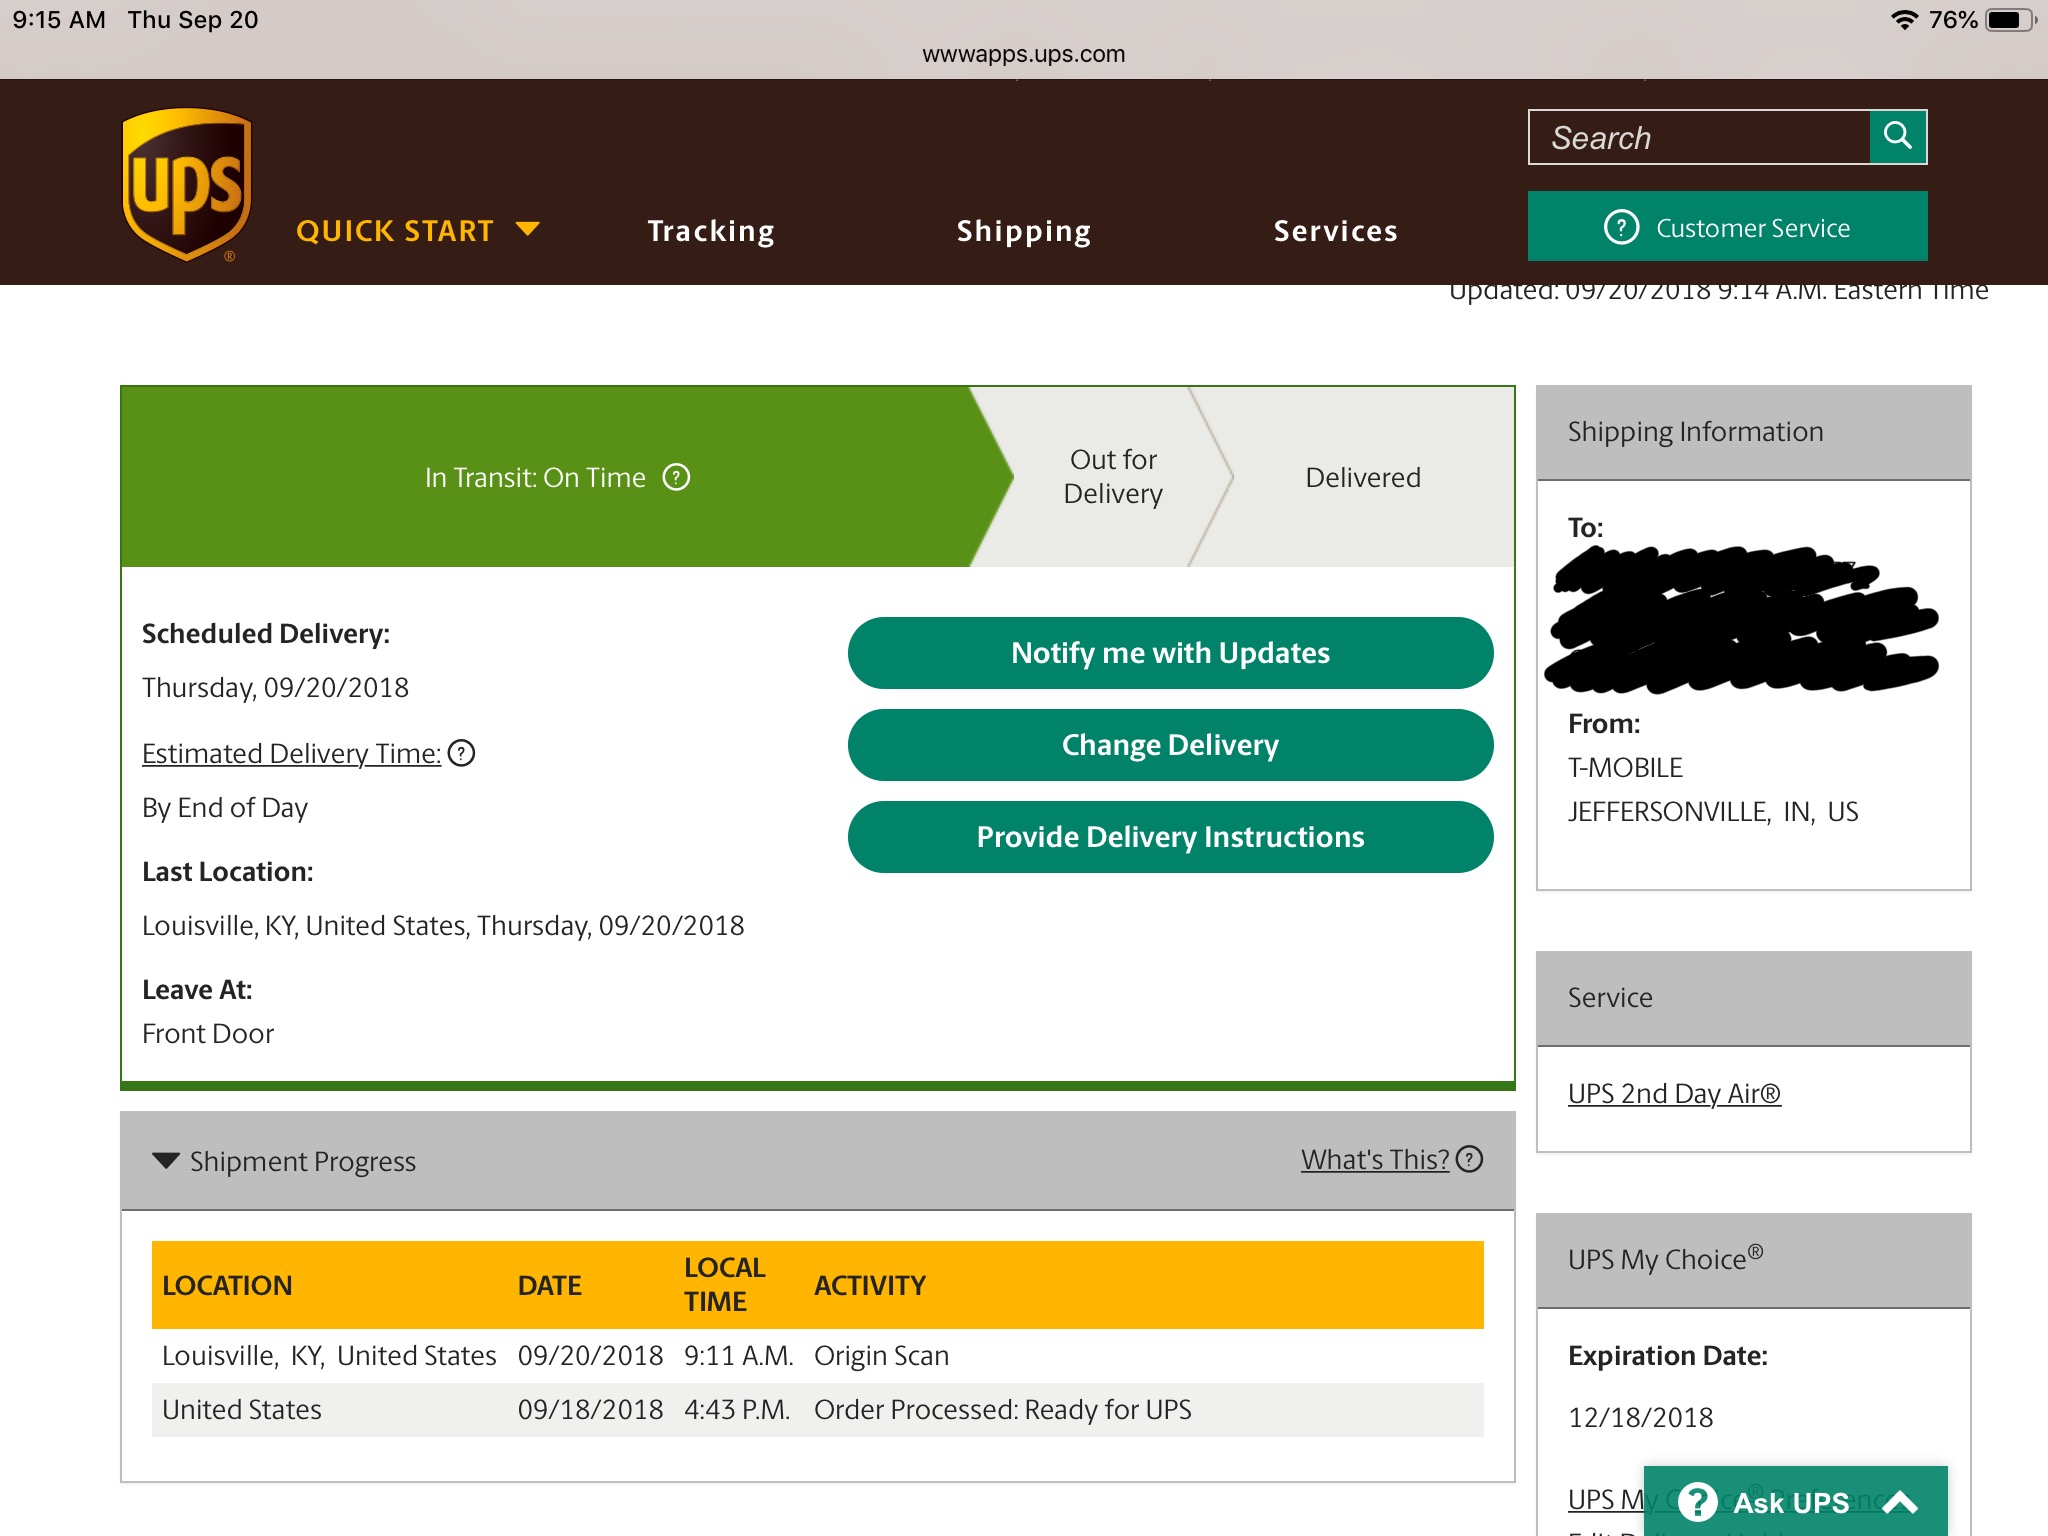Click the Louisville, KY, United States location cell
Screen dimensions: 2048x1536
click(x=329, y=1356)
